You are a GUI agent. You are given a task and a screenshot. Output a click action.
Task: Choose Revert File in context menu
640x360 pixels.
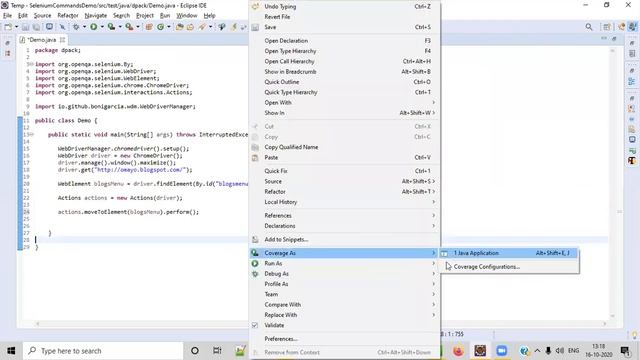(x=345, y=17)
